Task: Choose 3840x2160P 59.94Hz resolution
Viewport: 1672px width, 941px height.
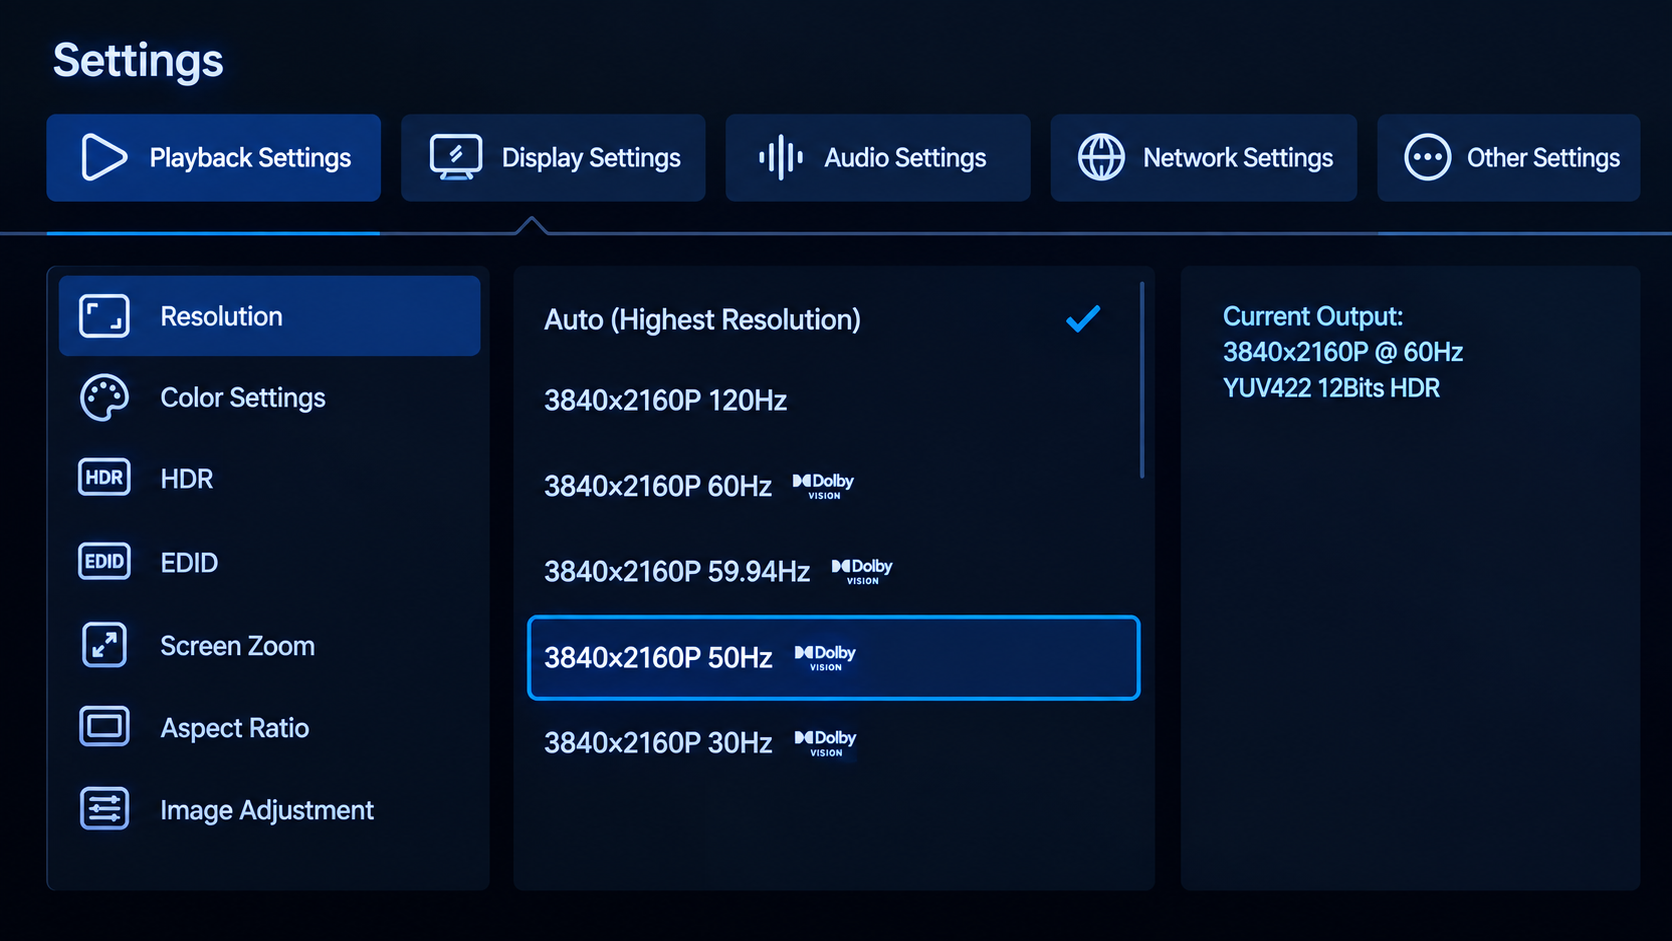Action: [833, 571]
